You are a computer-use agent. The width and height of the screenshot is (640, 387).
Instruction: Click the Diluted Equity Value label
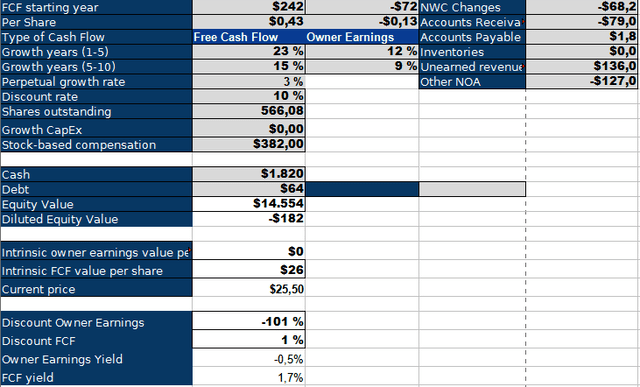(x=96, y=219)
